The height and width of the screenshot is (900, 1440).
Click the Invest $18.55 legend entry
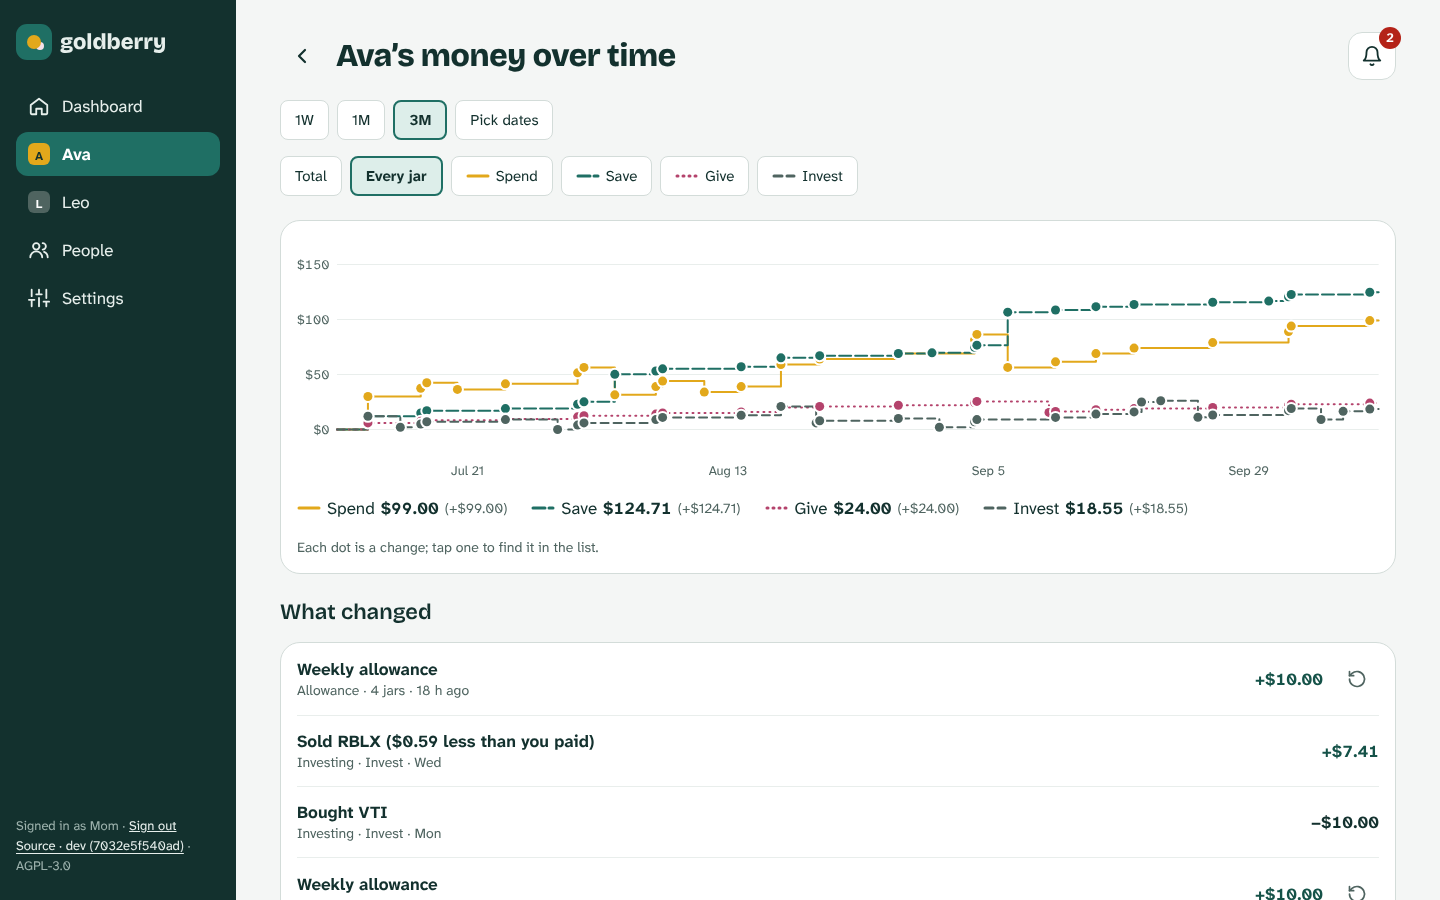[x=1086, y=508]
